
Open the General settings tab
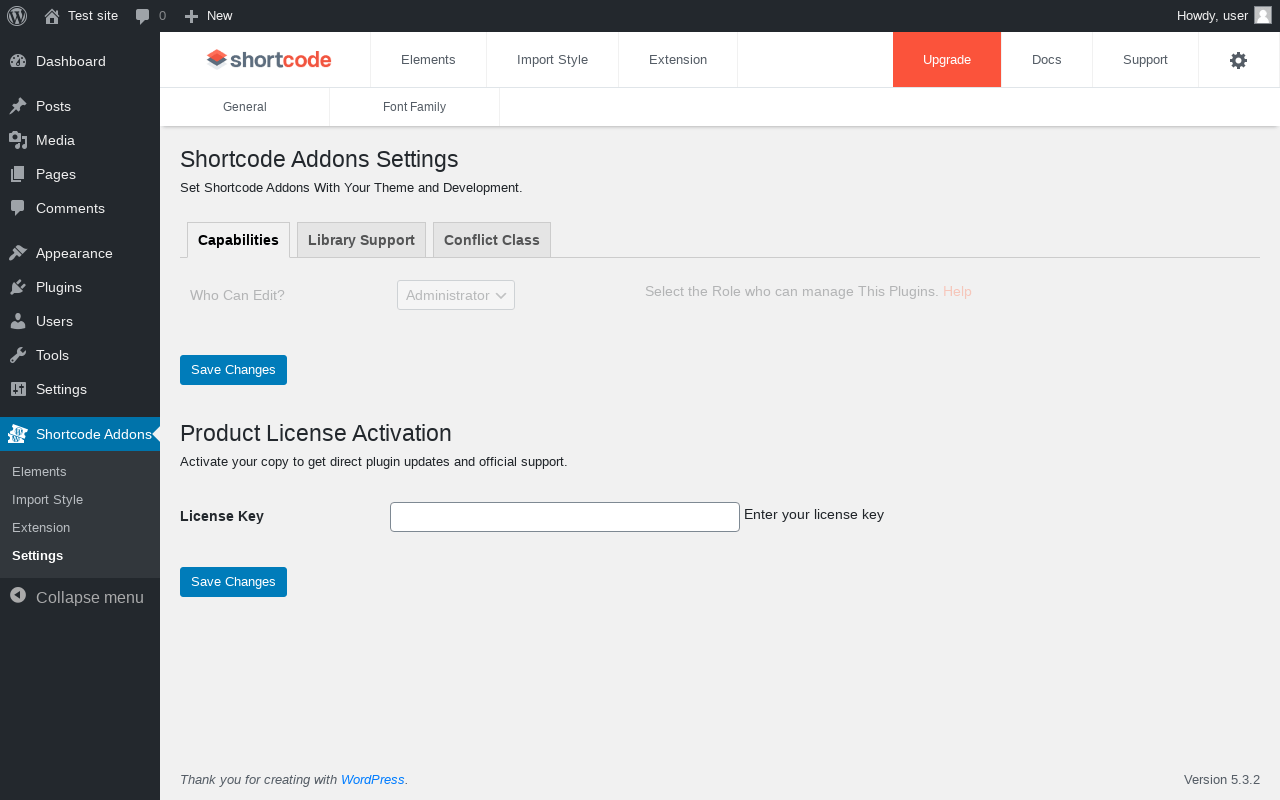click(x=245, y=107)
